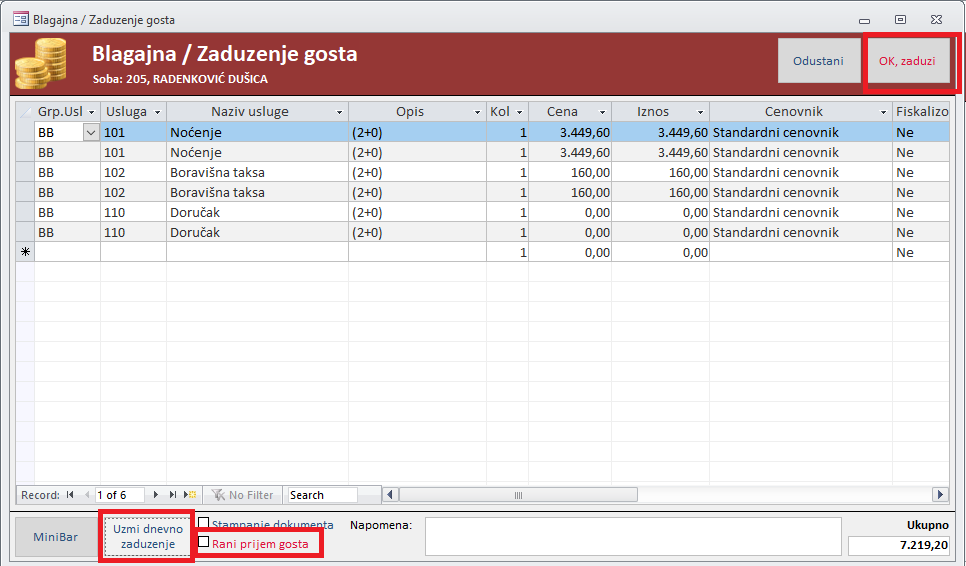
Task: Select the new row asterisk marker
Action: [x=25, y=252]
